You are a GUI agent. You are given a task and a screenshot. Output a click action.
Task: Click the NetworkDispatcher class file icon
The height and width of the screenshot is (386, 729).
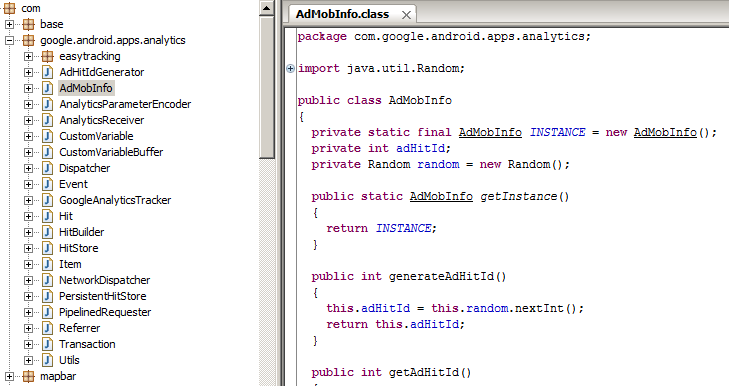click(47, 280)
